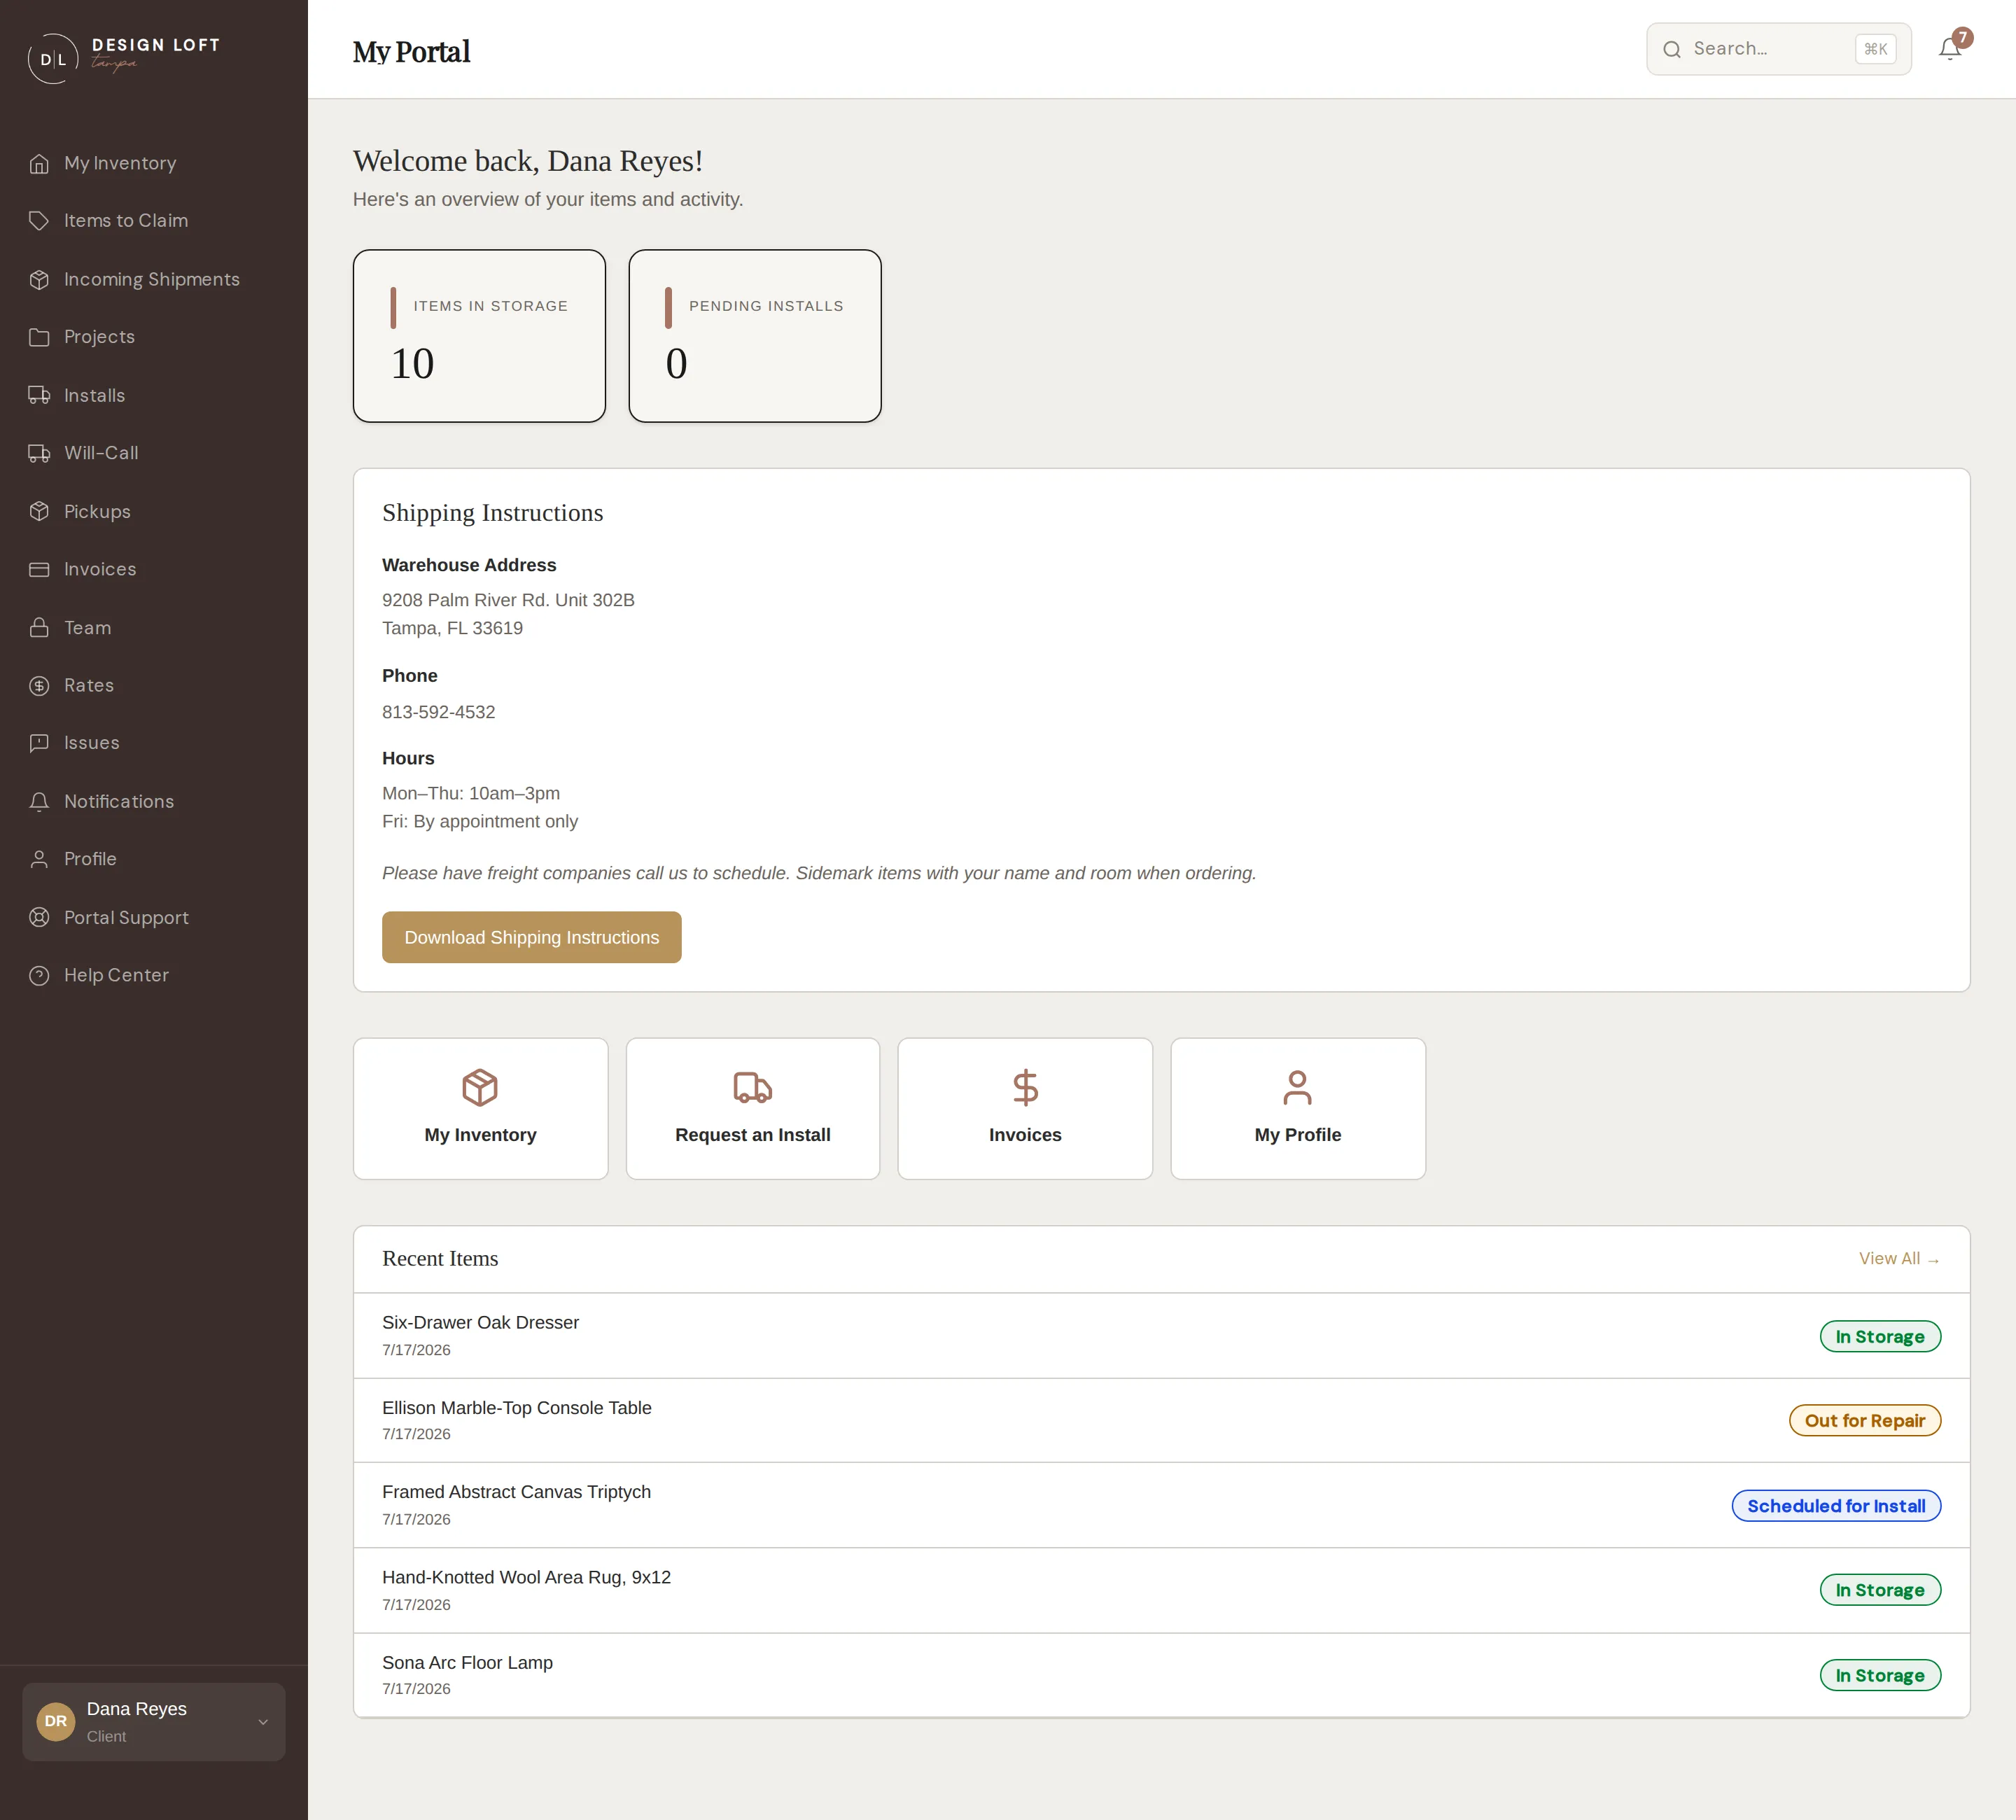Open the Invoices quick action card
Screen dimensions: 2016x1820
1025,1108
